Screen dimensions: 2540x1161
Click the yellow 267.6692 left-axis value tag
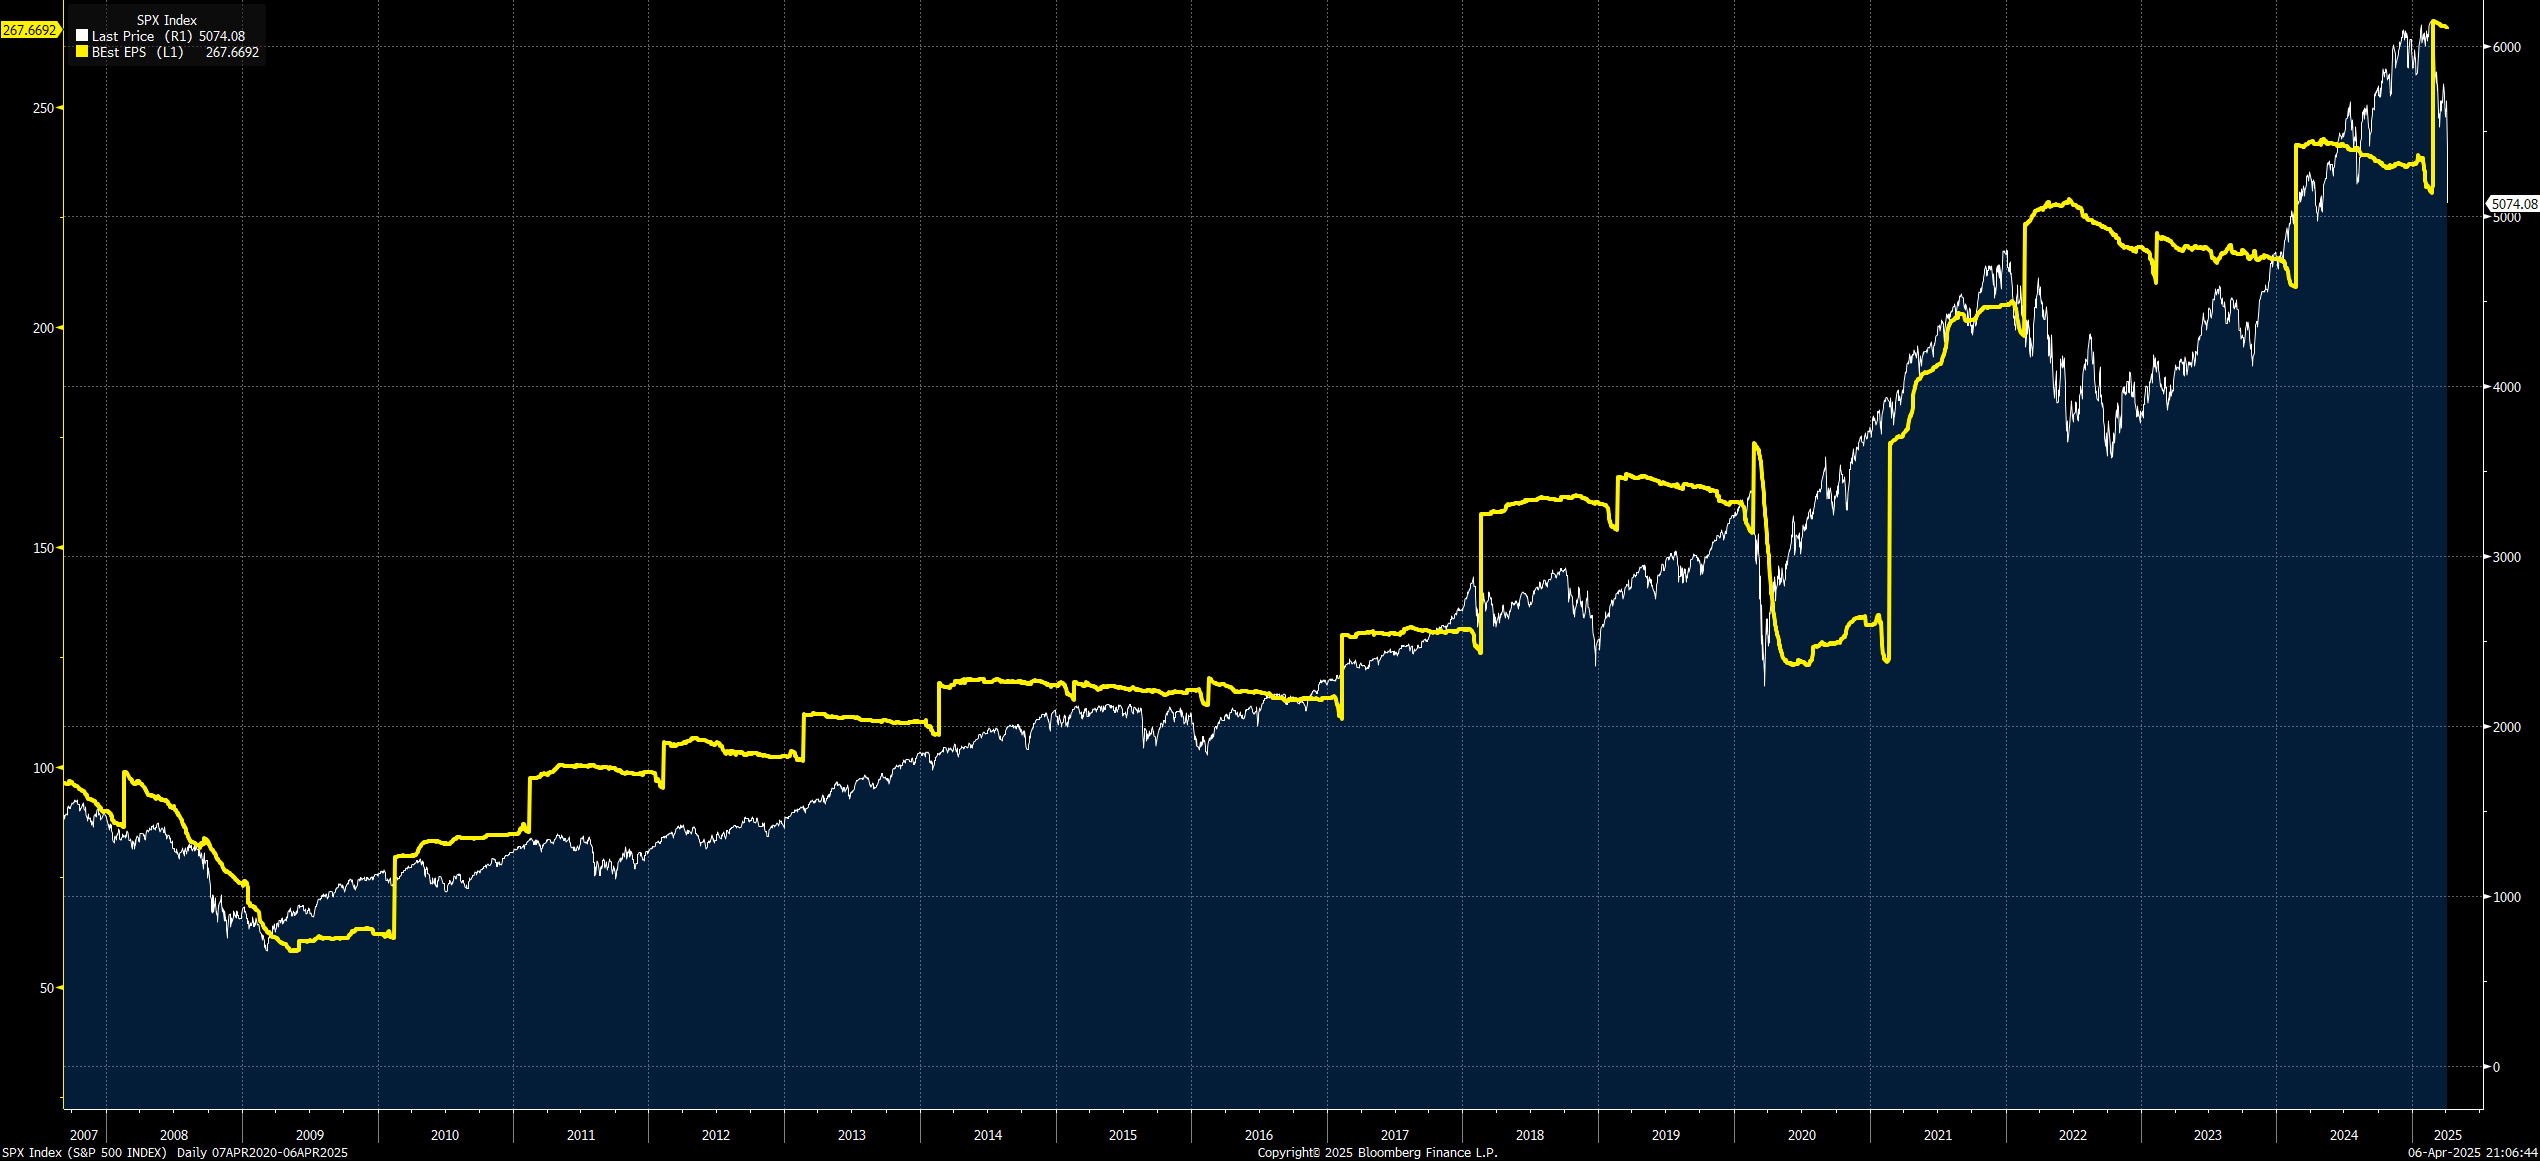point(30,30)
